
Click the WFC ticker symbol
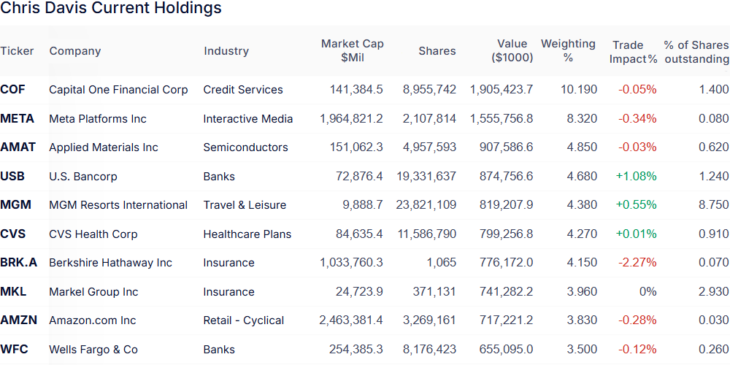14,349
